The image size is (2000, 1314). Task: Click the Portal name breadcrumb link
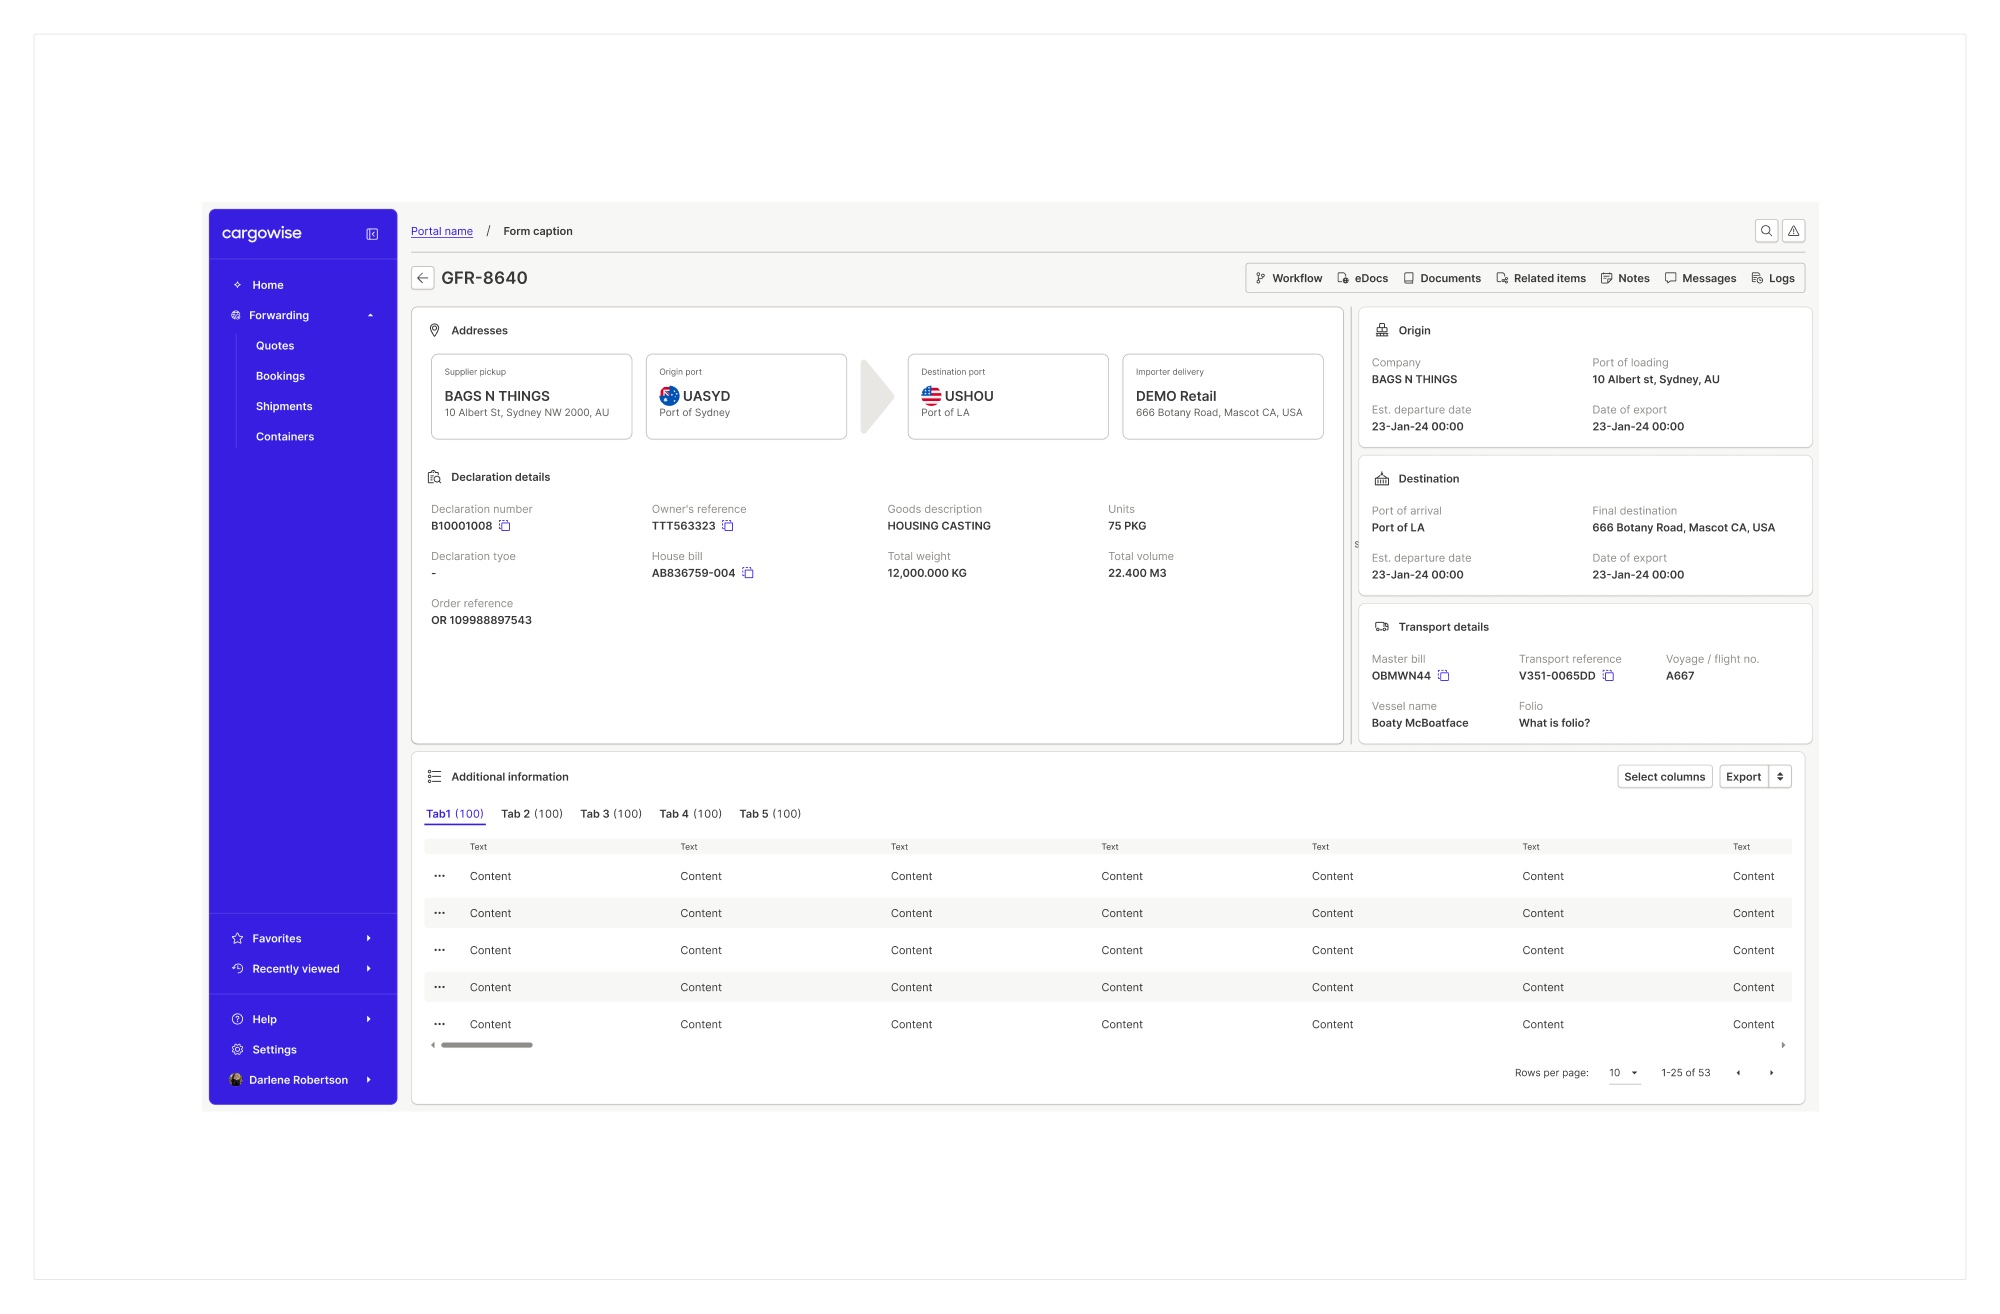coord(442,231)
